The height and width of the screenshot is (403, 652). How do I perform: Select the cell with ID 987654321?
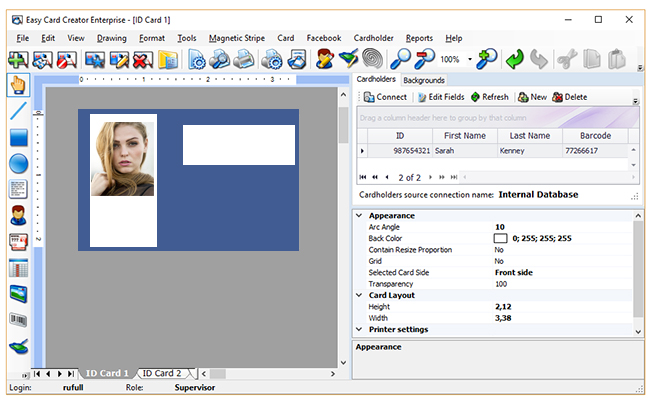pyautogui.click(x=400, y=151)
